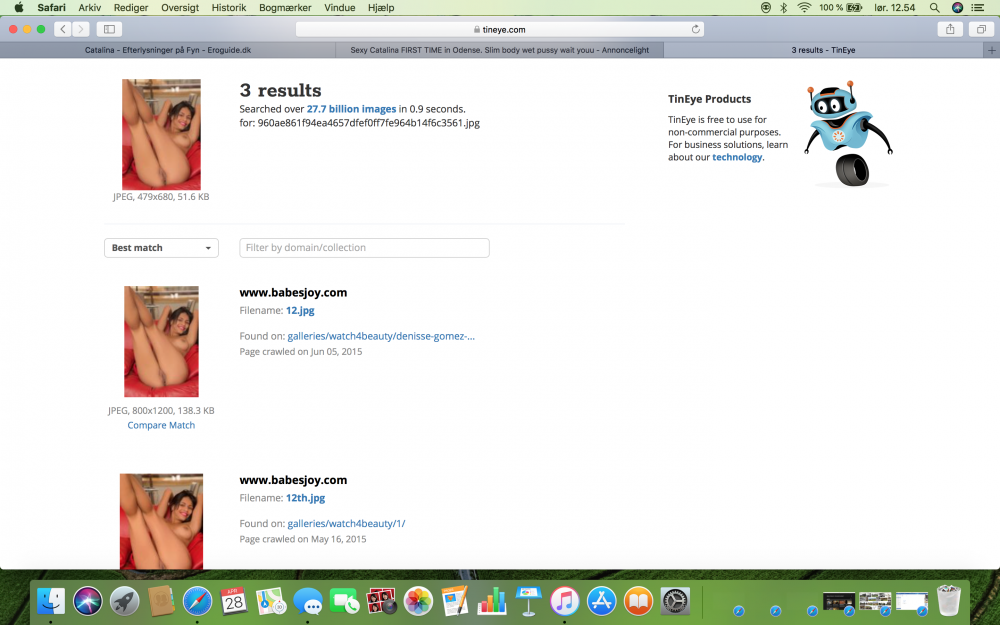
Task: Open Photo Booth from the Dock
Action: click(x=381, y=601)
